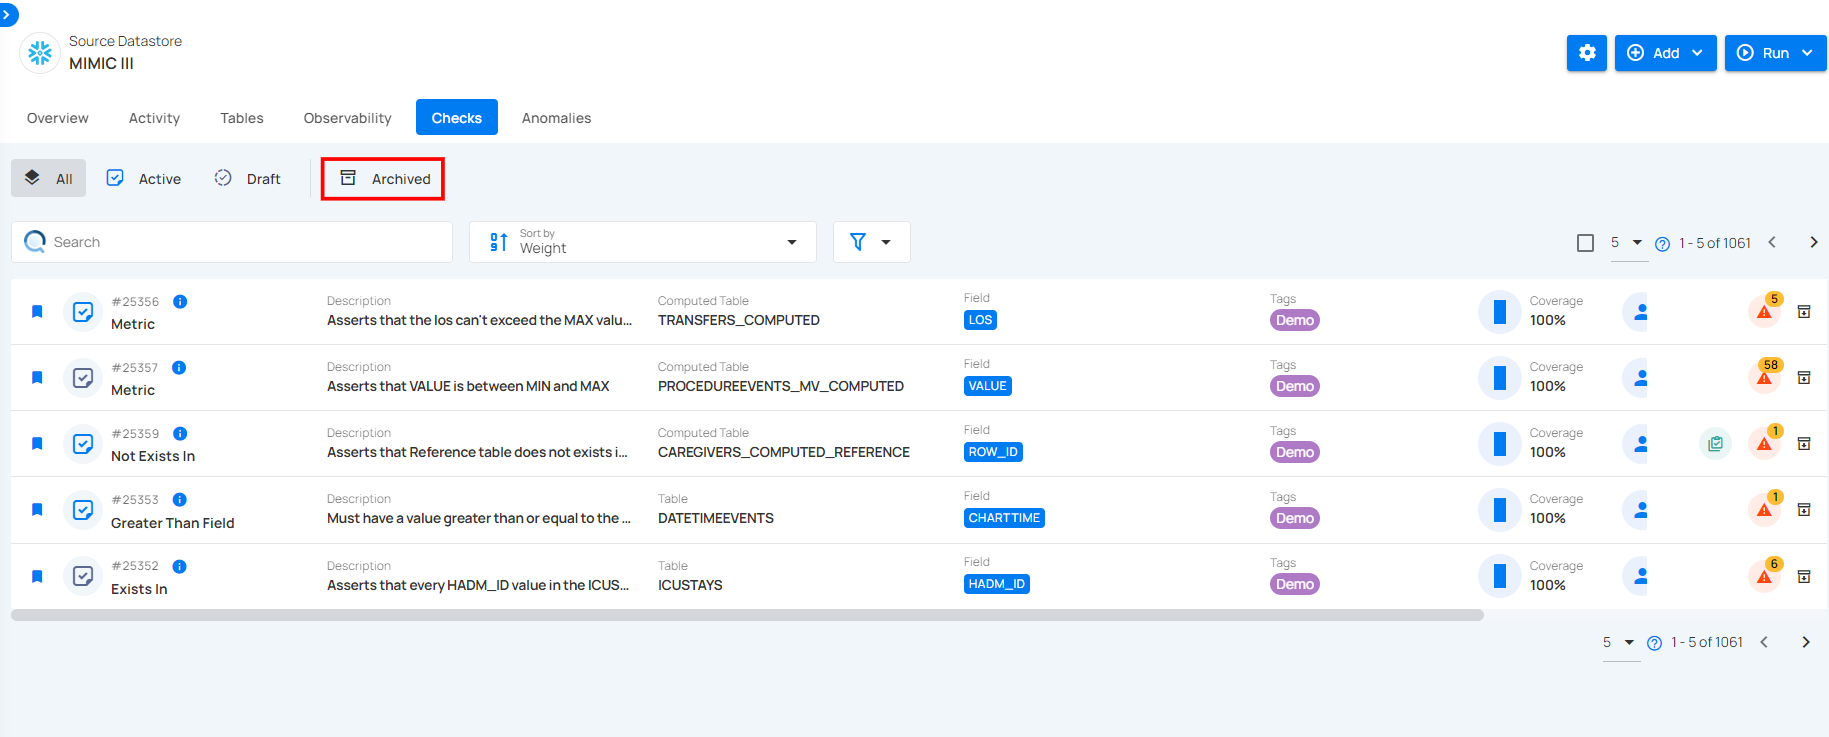Expand the Add button dropdown
1829x737 pixels.
[x=1697, y=53]
